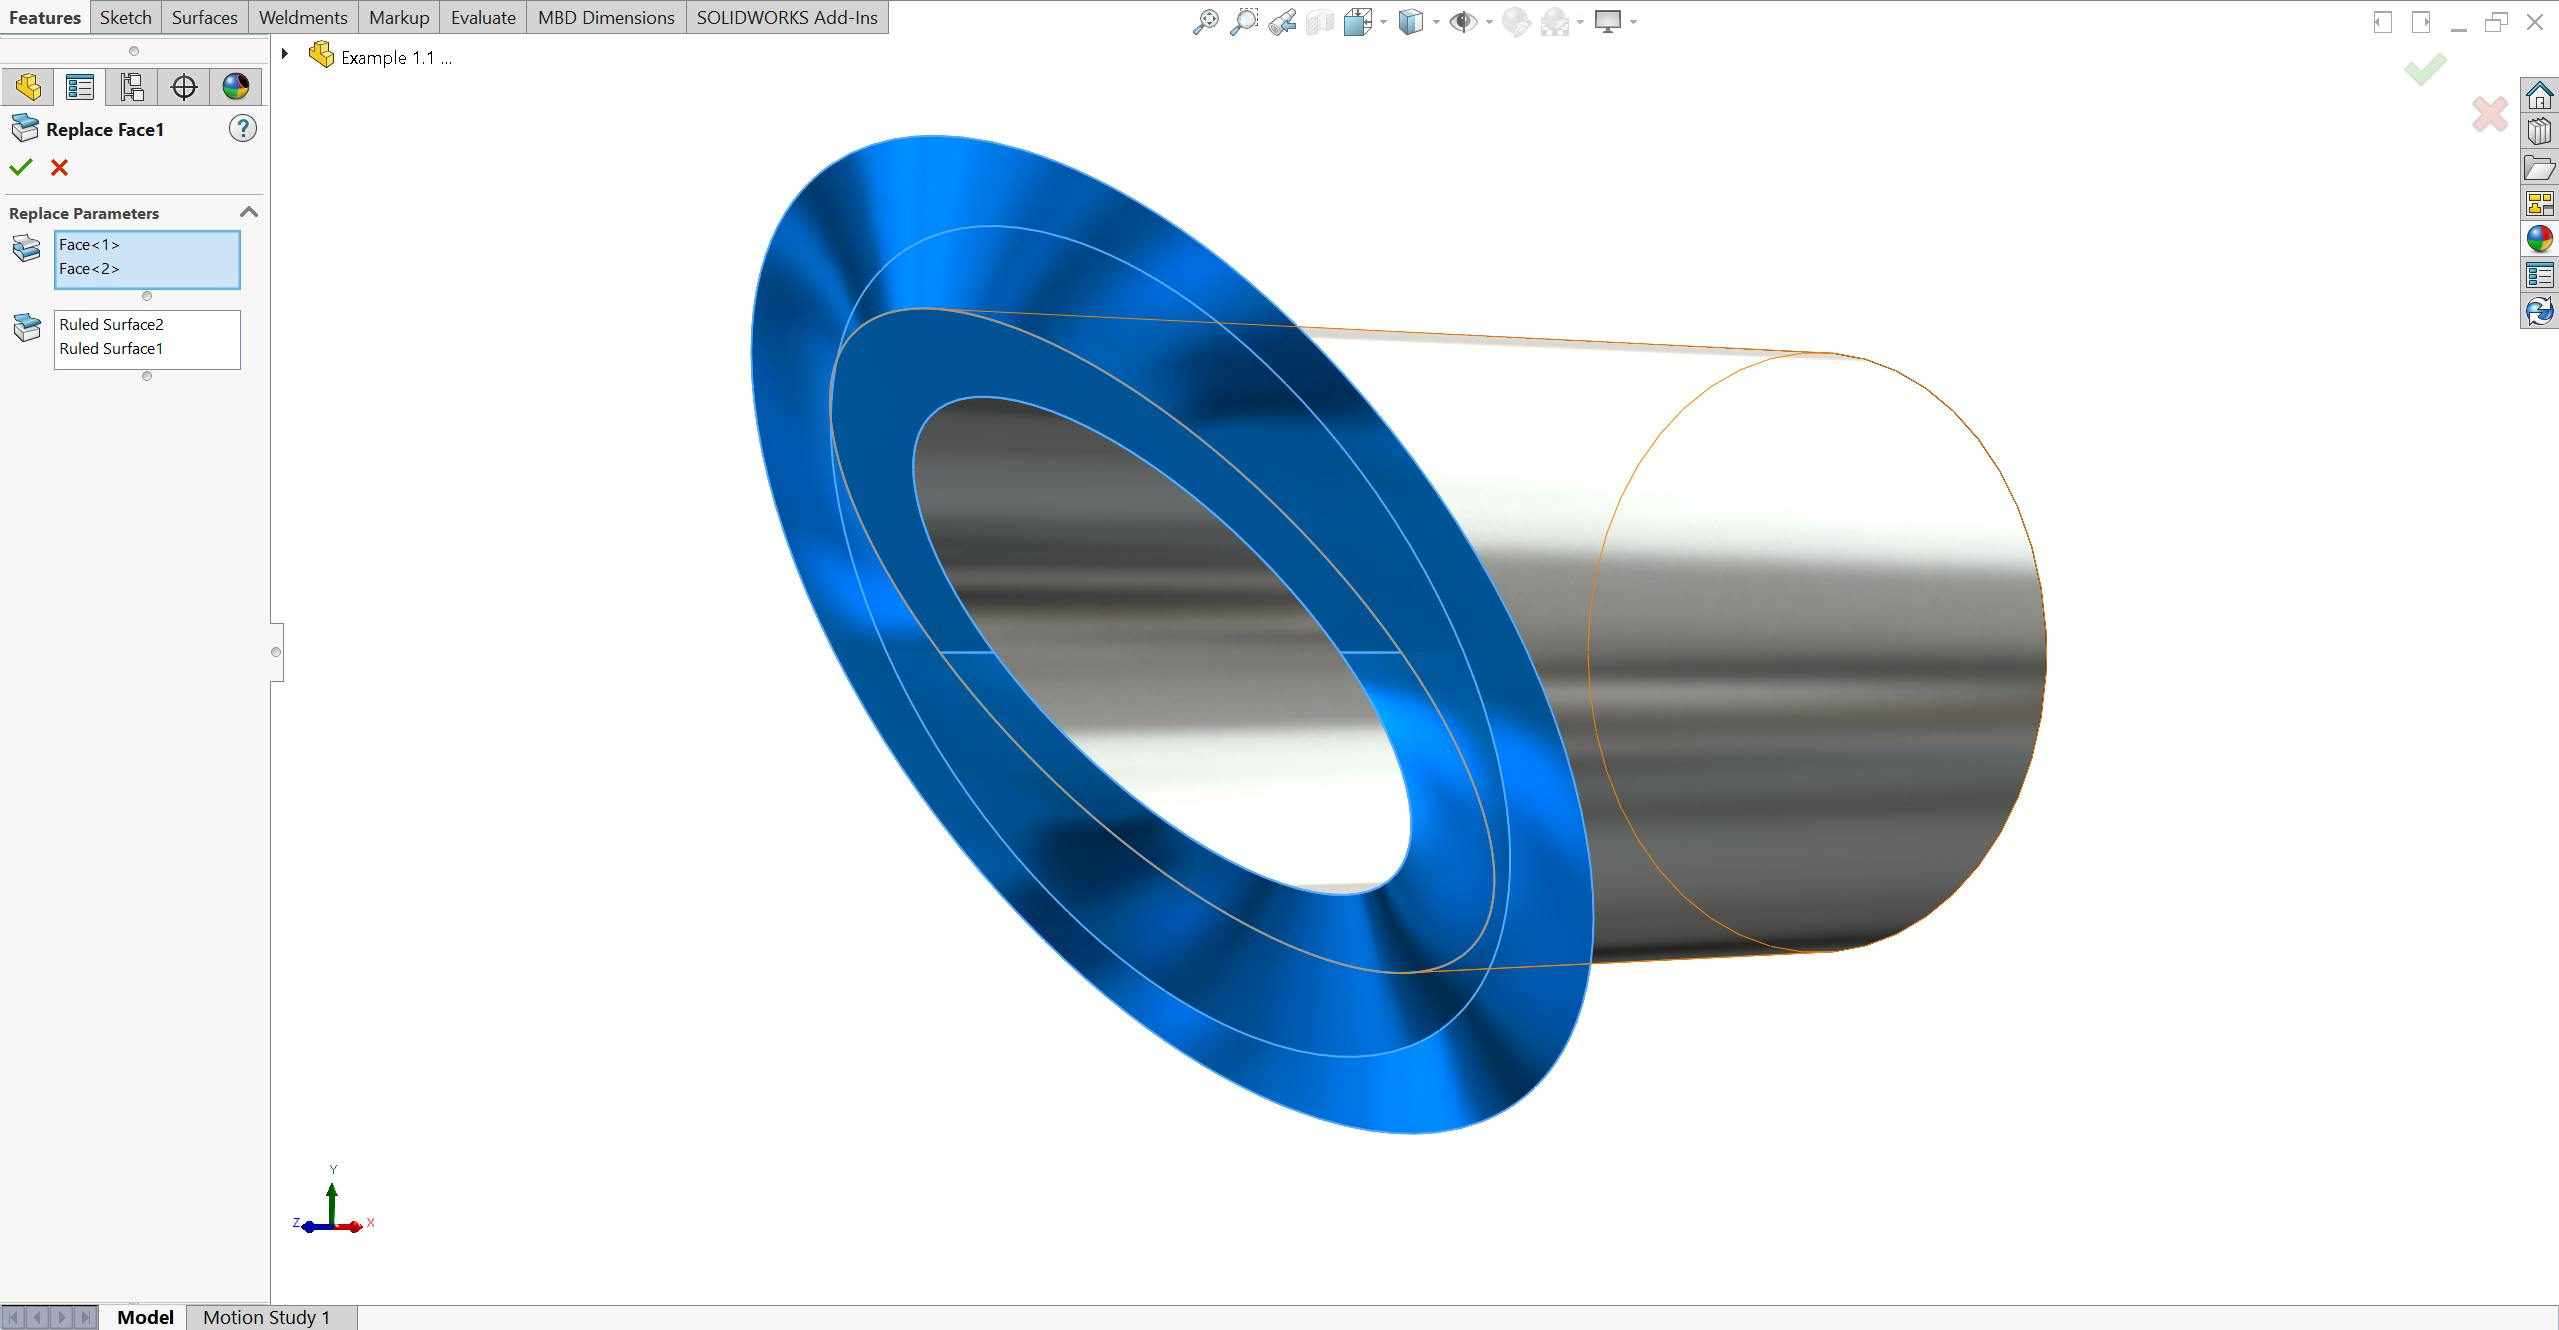Switch to the Surfaces ribbon tab

point(204,16)
